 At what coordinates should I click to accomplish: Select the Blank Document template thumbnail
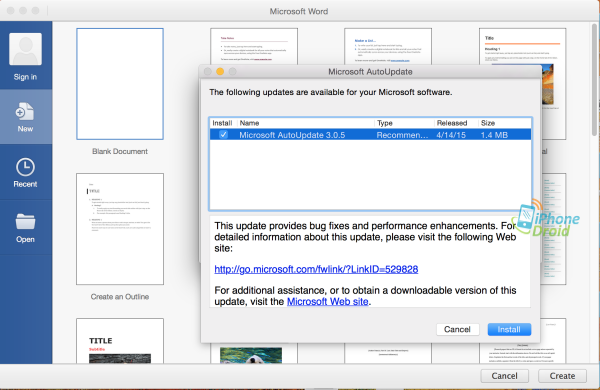[120, 84]
